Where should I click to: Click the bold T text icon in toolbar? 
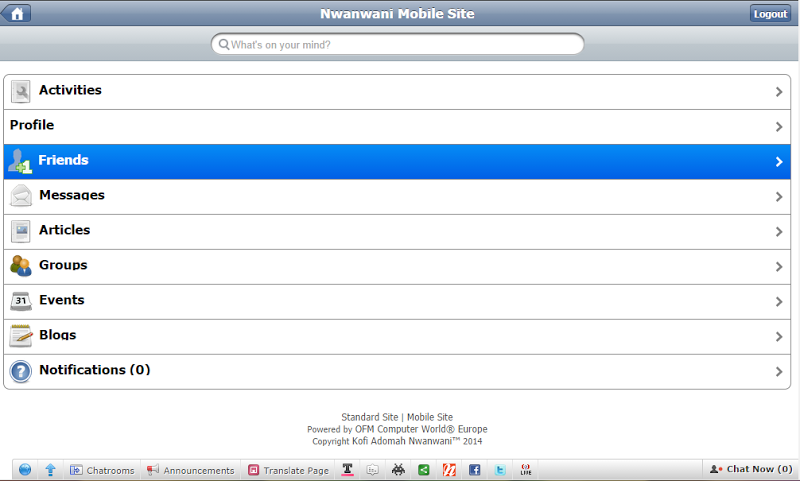[x=347, y=470]
